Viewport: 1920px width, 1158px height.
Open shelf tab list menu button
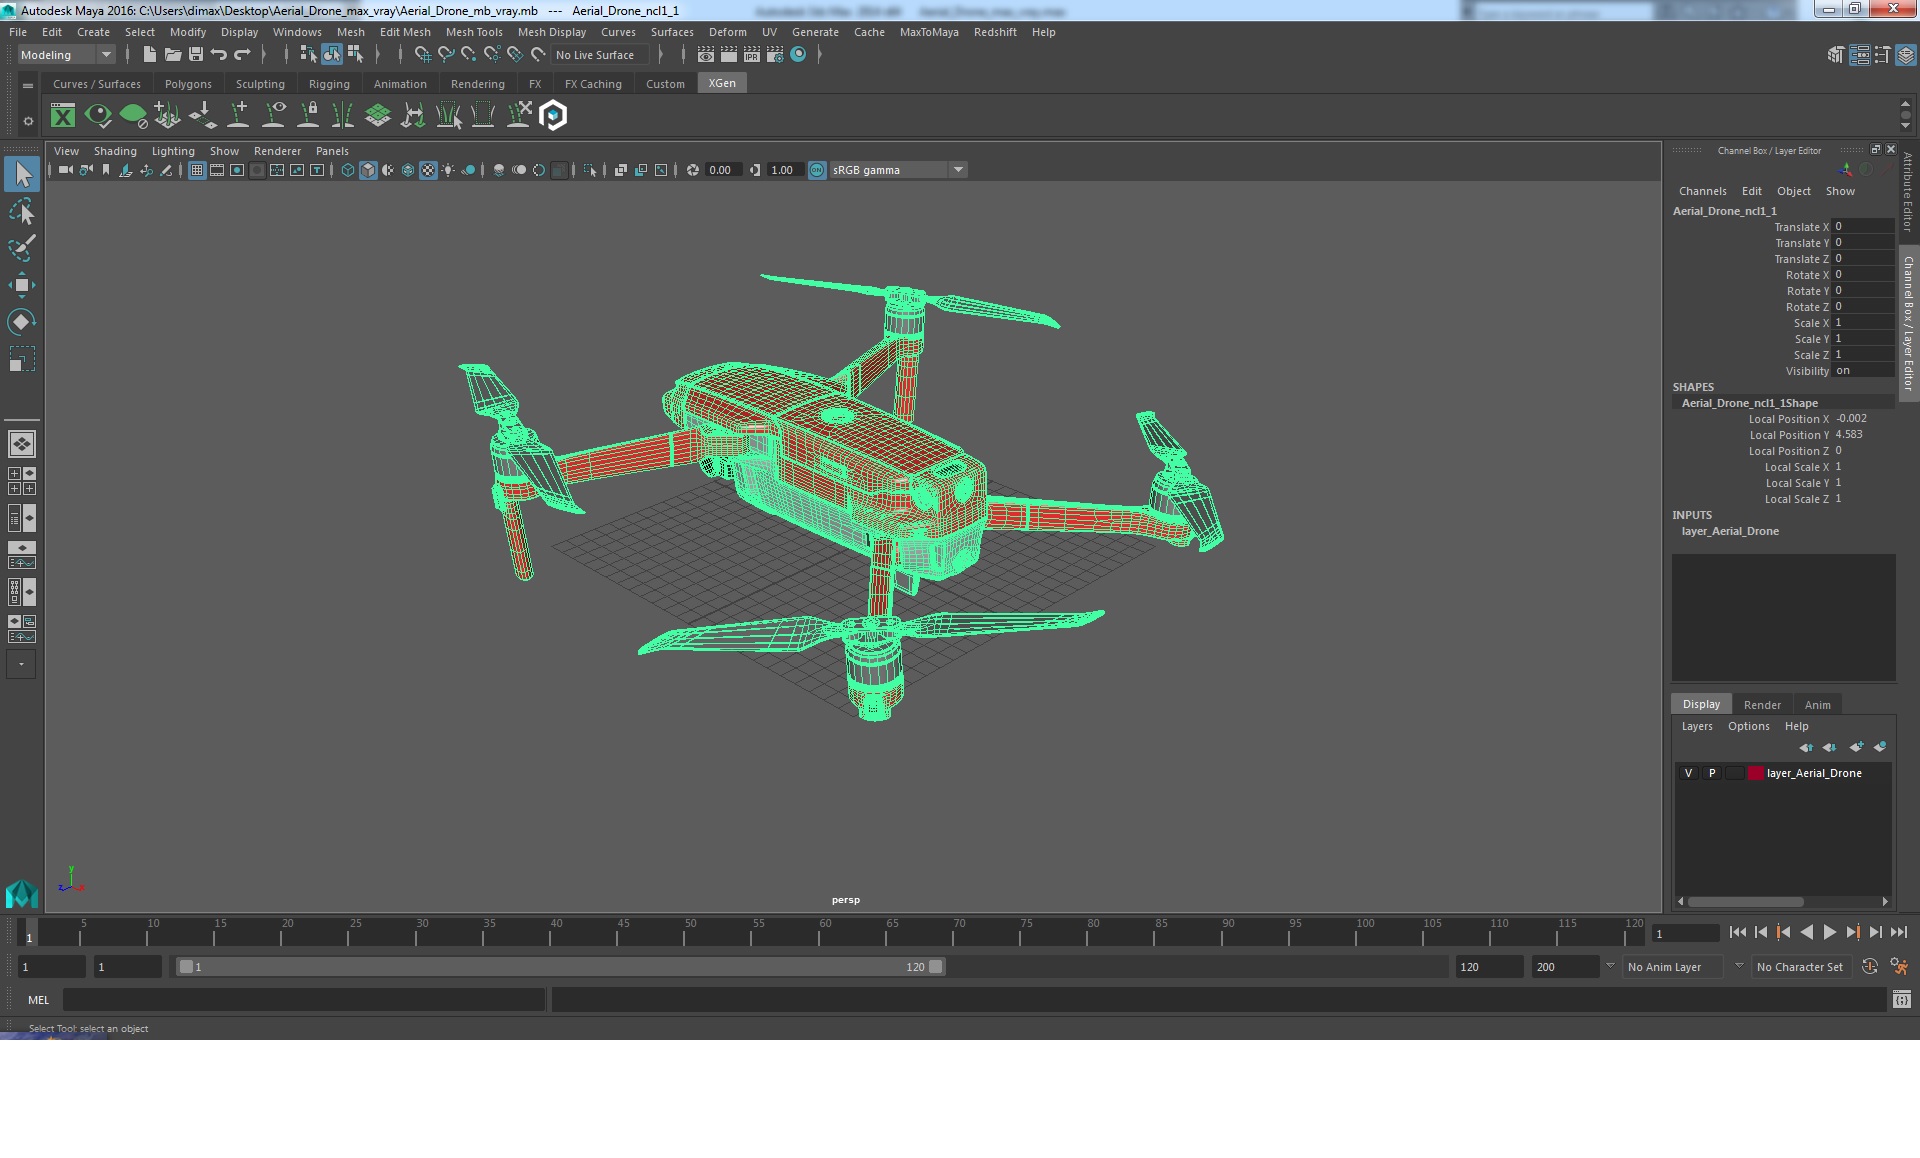[28, 86]
